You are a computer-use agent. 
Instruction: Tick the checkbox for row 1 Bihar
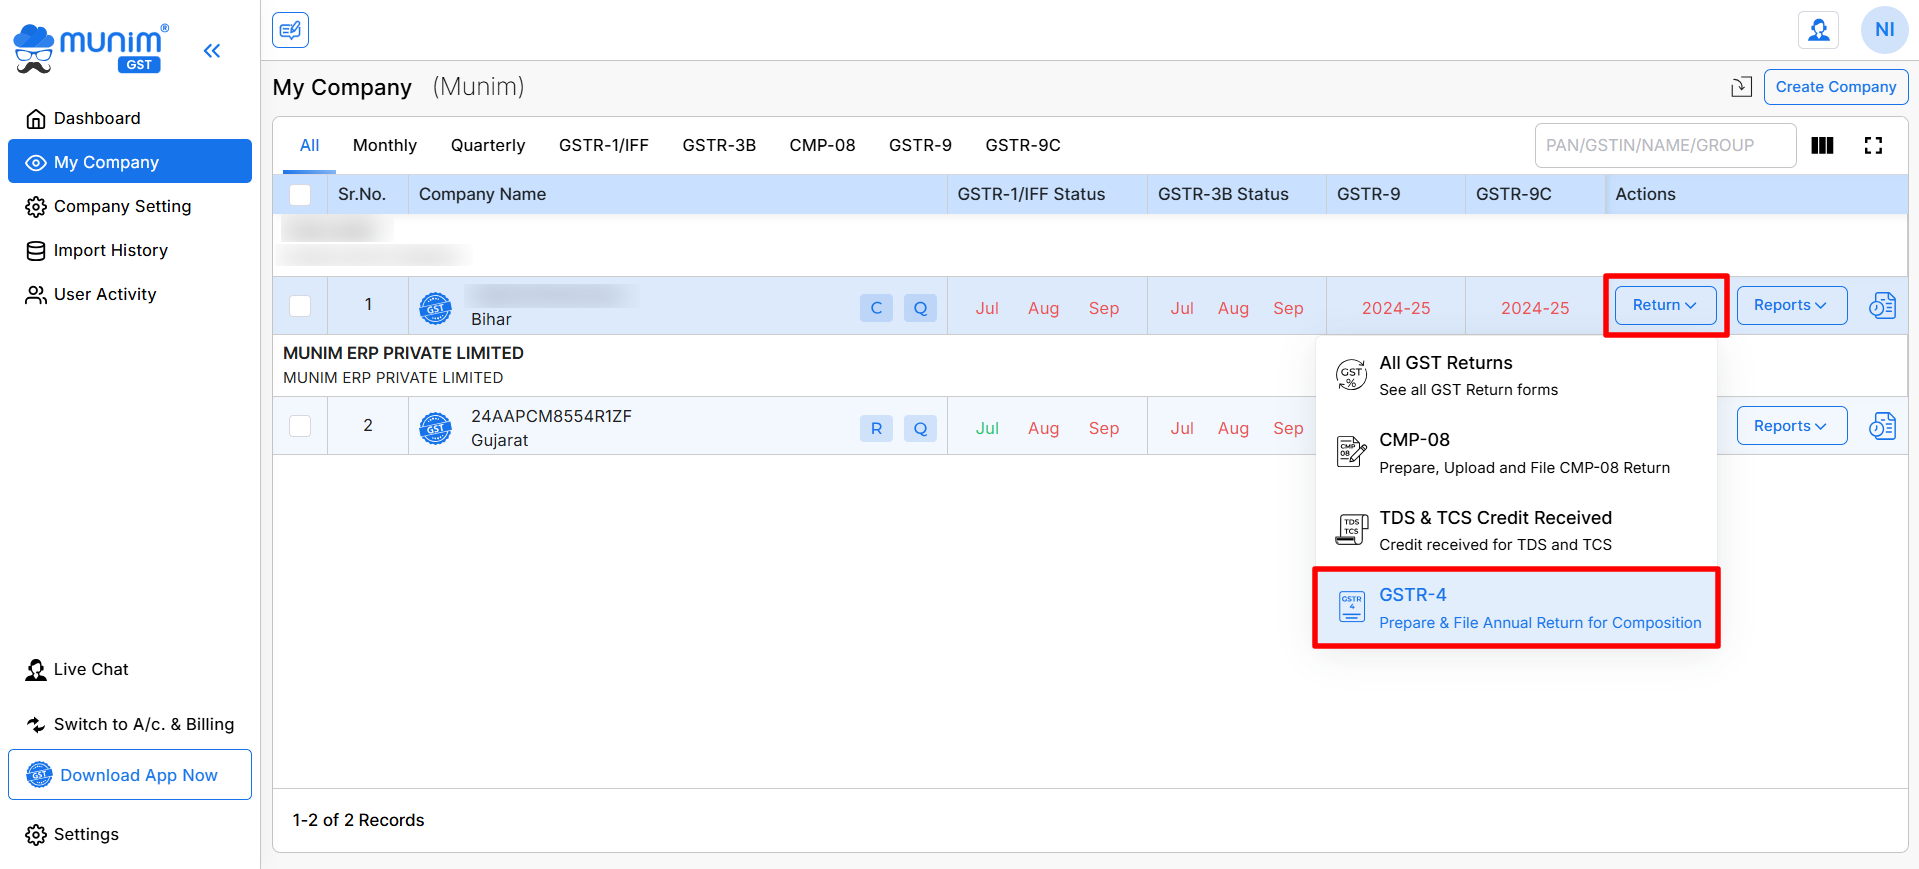coord(300,306)
